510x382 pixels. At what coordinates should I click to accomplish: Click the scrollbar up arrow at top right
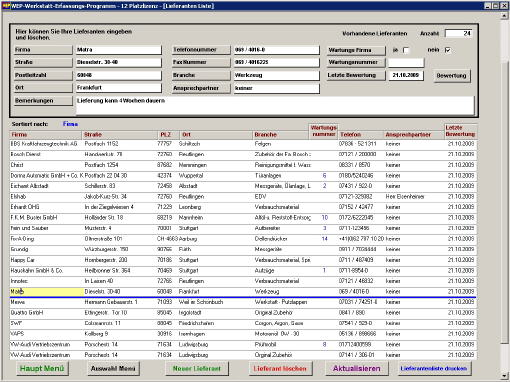504,16
